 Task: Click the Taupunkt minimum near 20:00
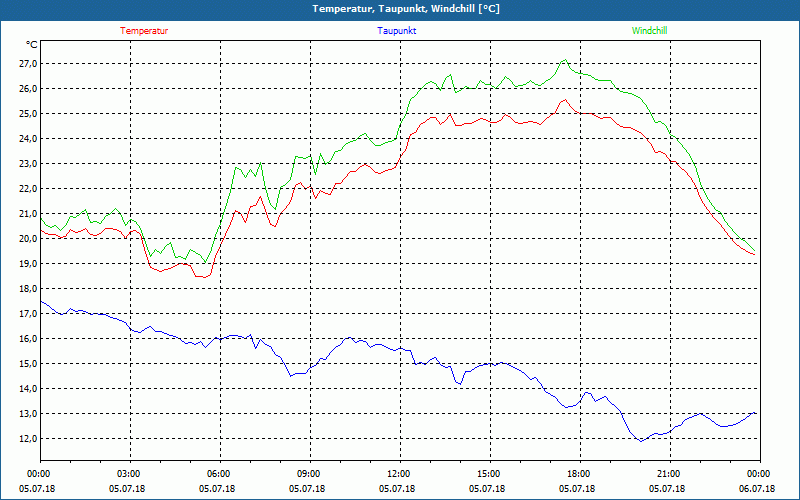point(641,441)
